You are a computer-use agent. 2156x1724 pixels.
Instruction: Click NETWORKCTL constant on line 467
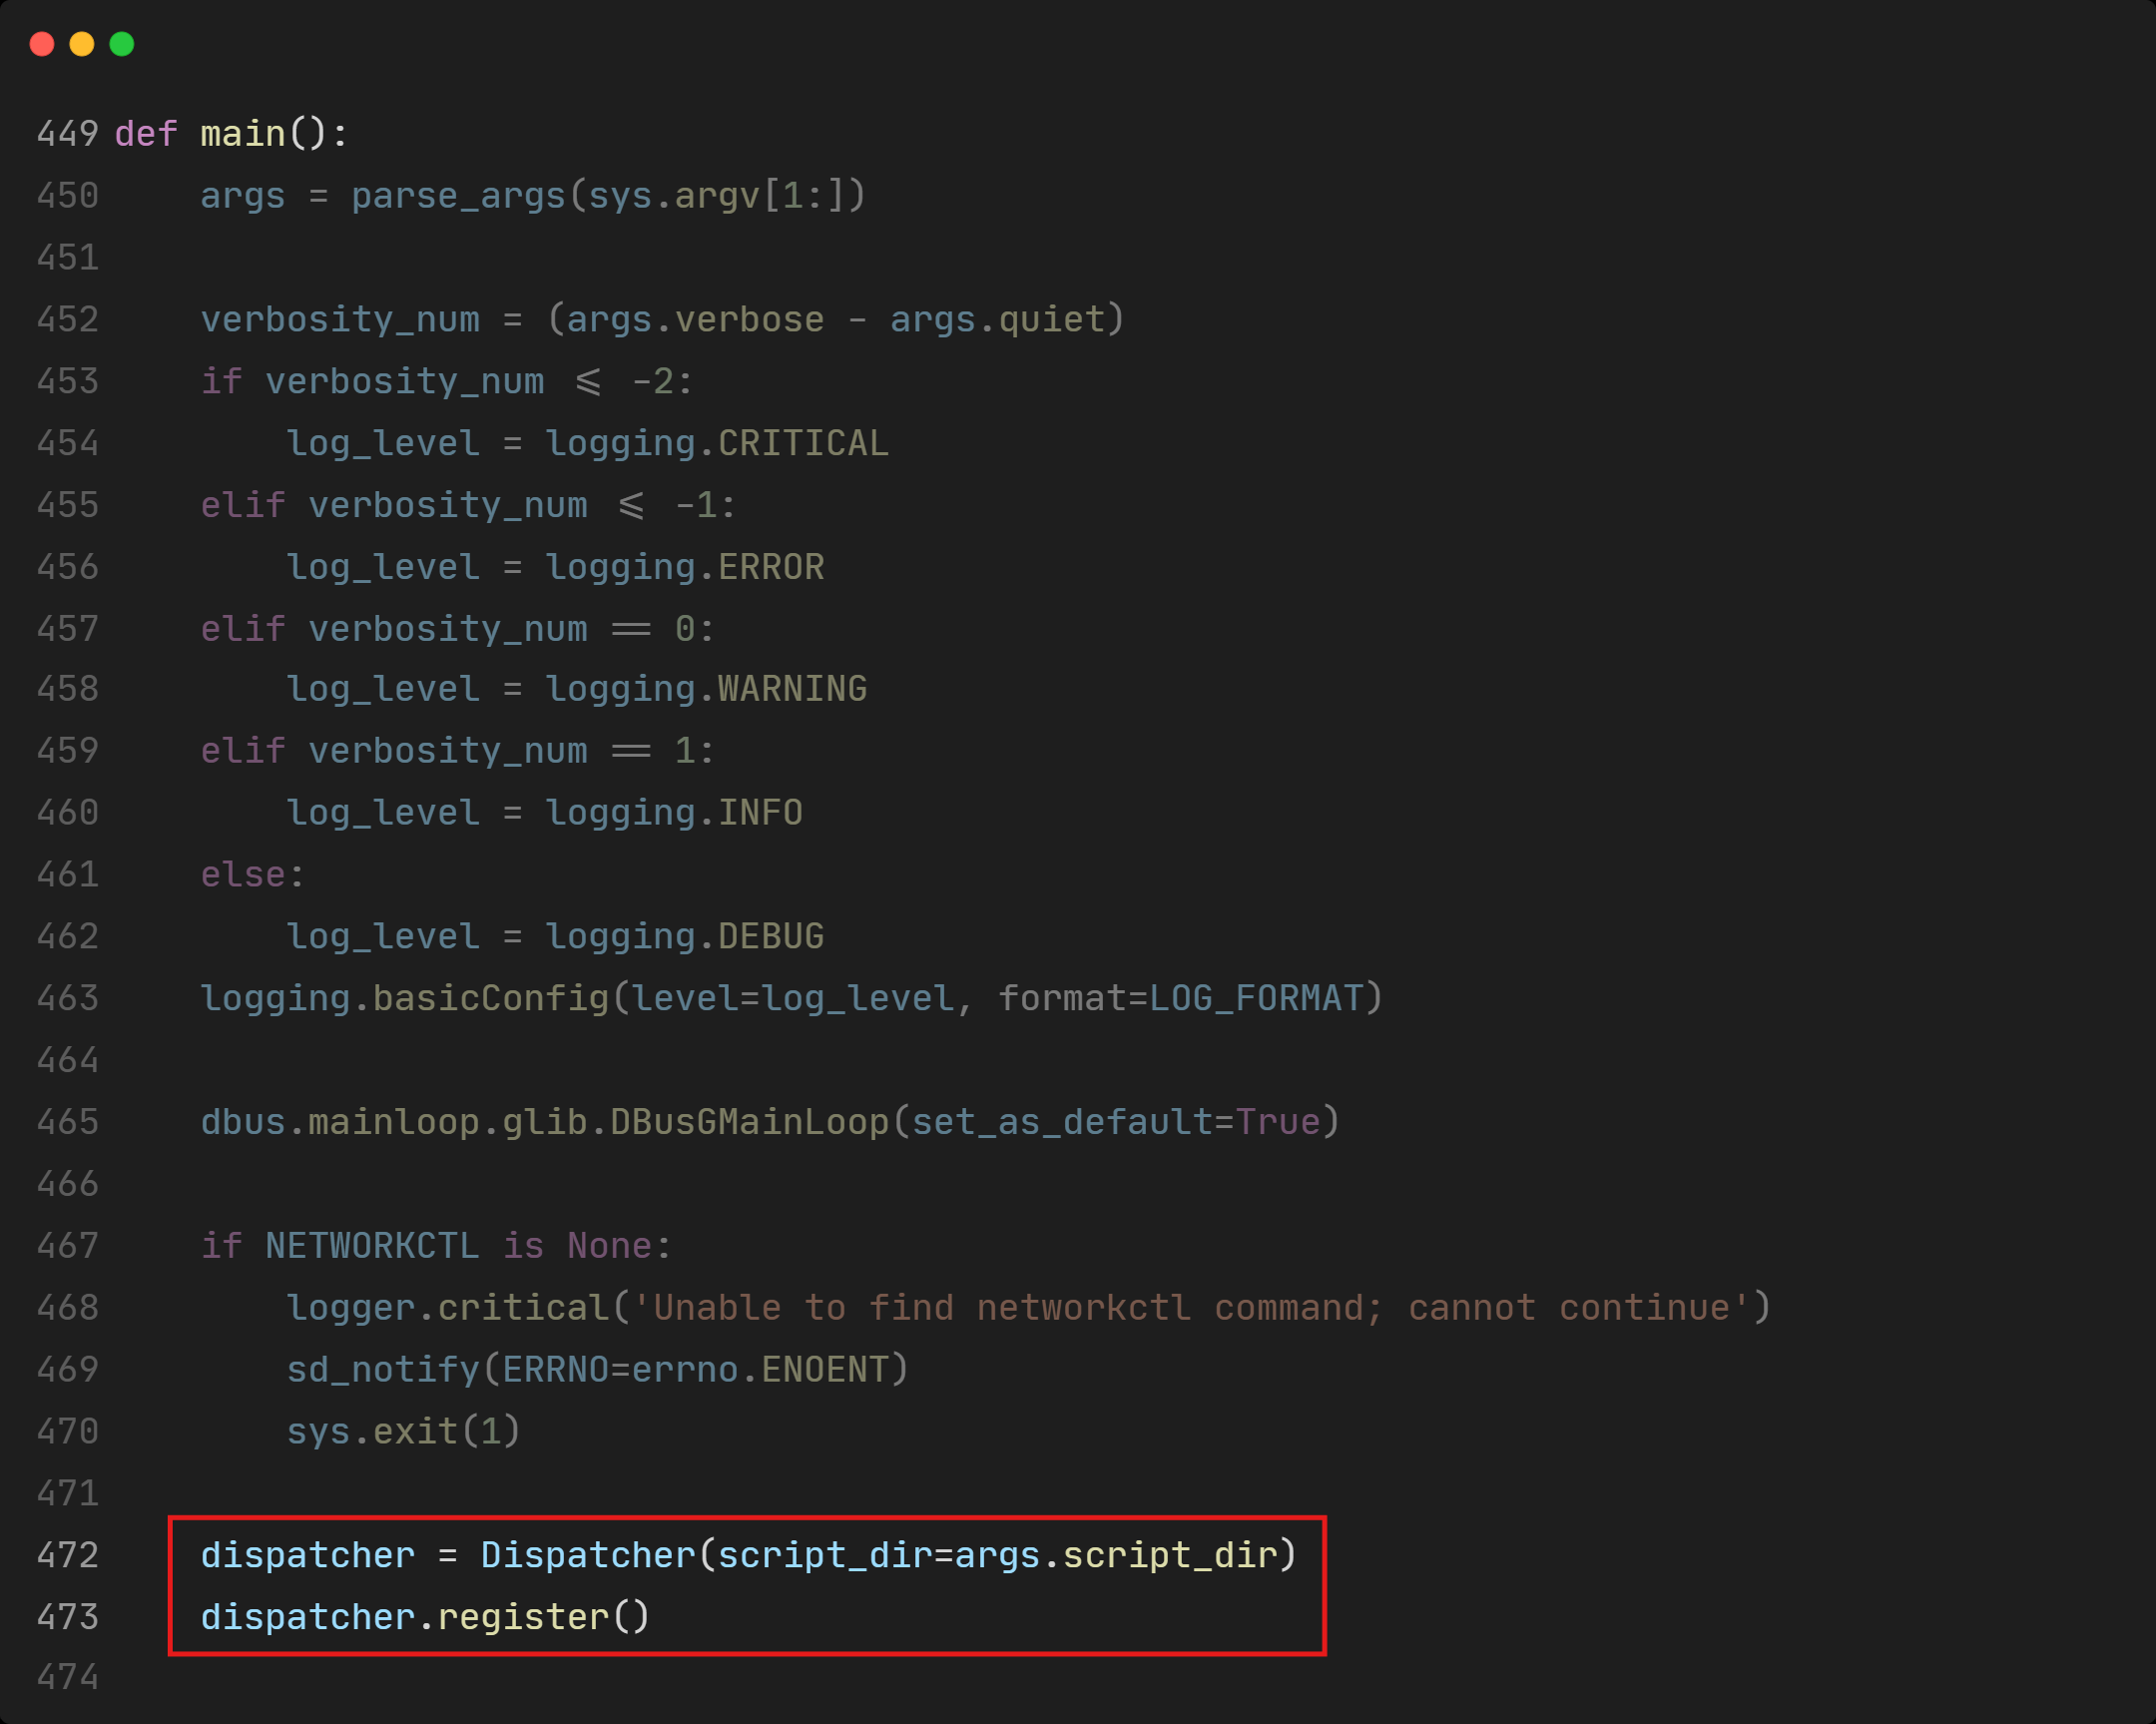pyautogui.click(x=372, y=1246)
